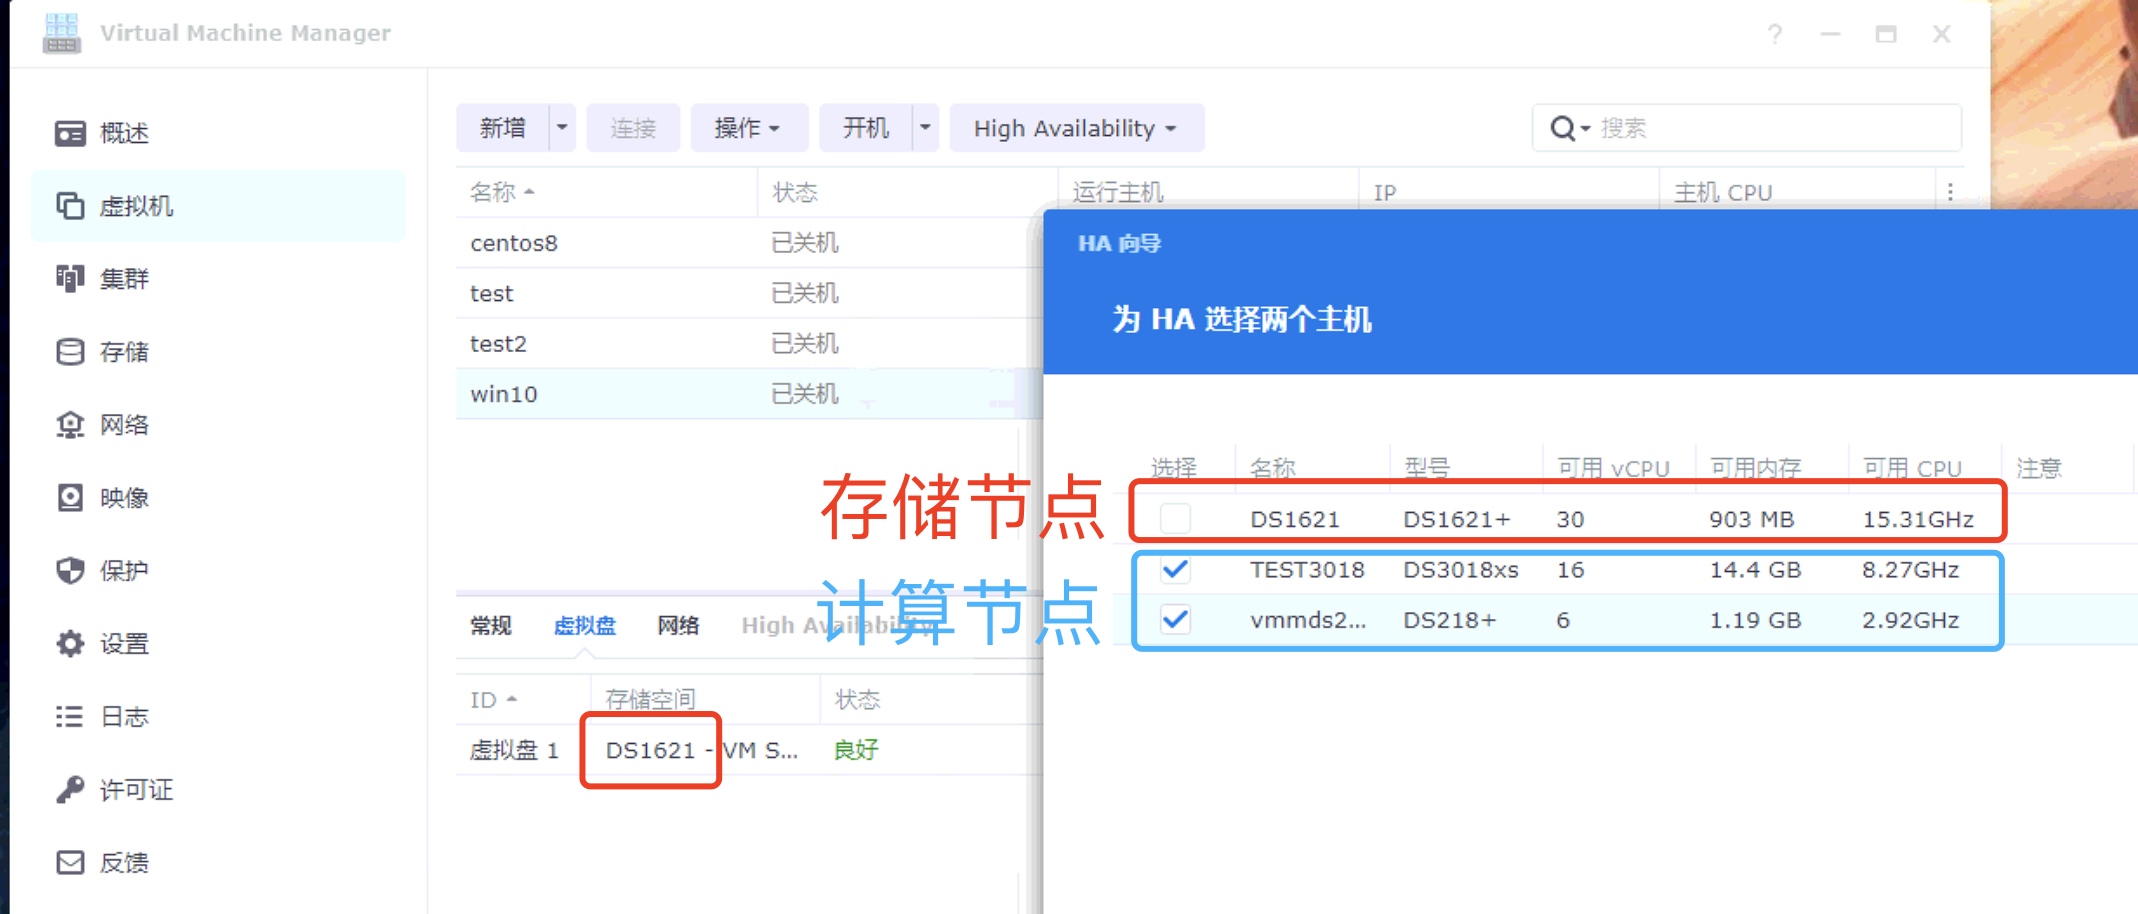The image size is (2138, 914).
Task: Open the column options three-dot icon
Action: click(x=1950, y=192)
